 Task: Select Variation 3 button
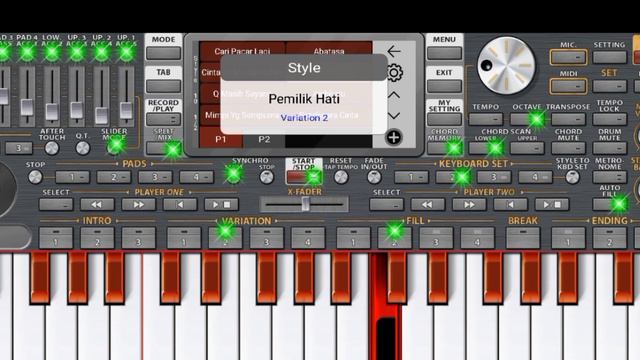pos(267,238)
